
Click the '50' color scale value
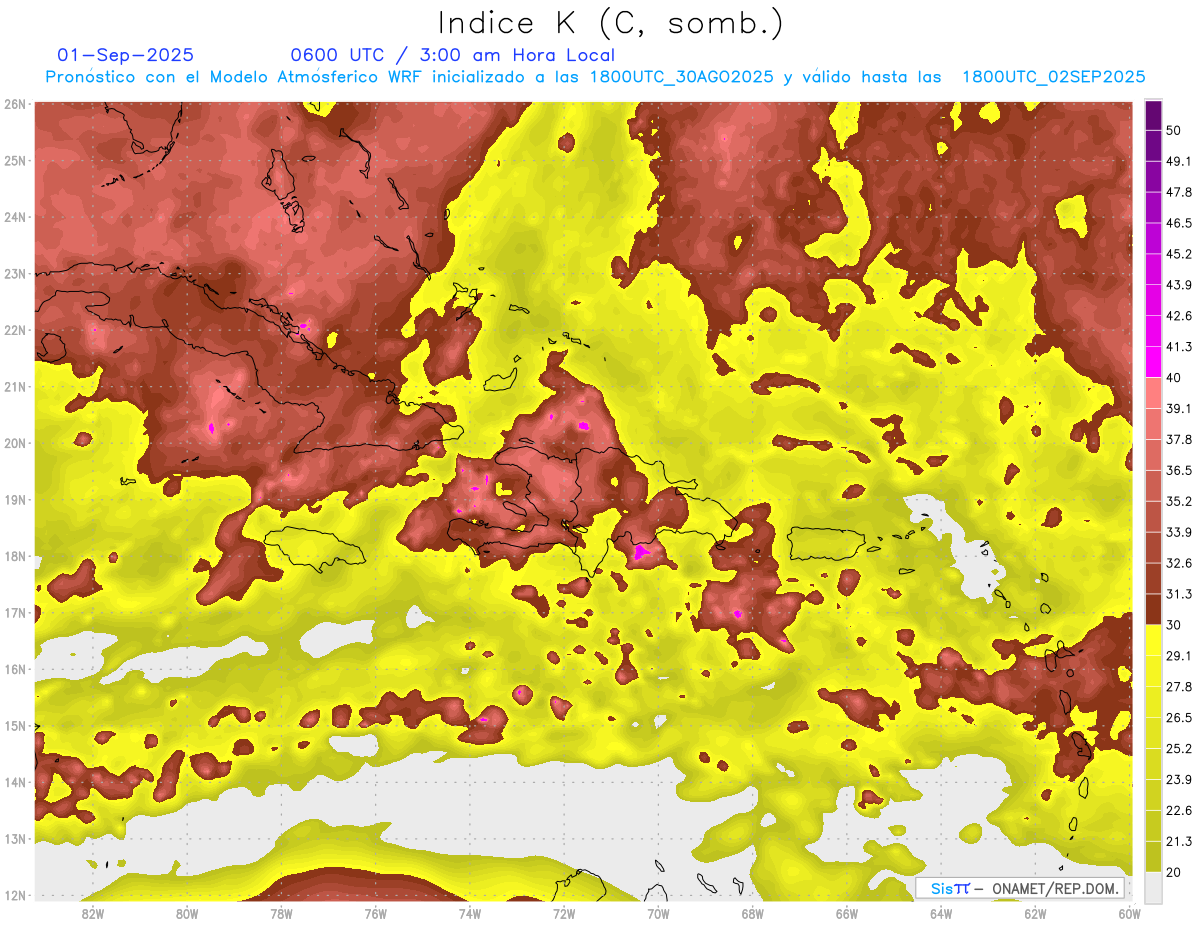click(1174, 130)
